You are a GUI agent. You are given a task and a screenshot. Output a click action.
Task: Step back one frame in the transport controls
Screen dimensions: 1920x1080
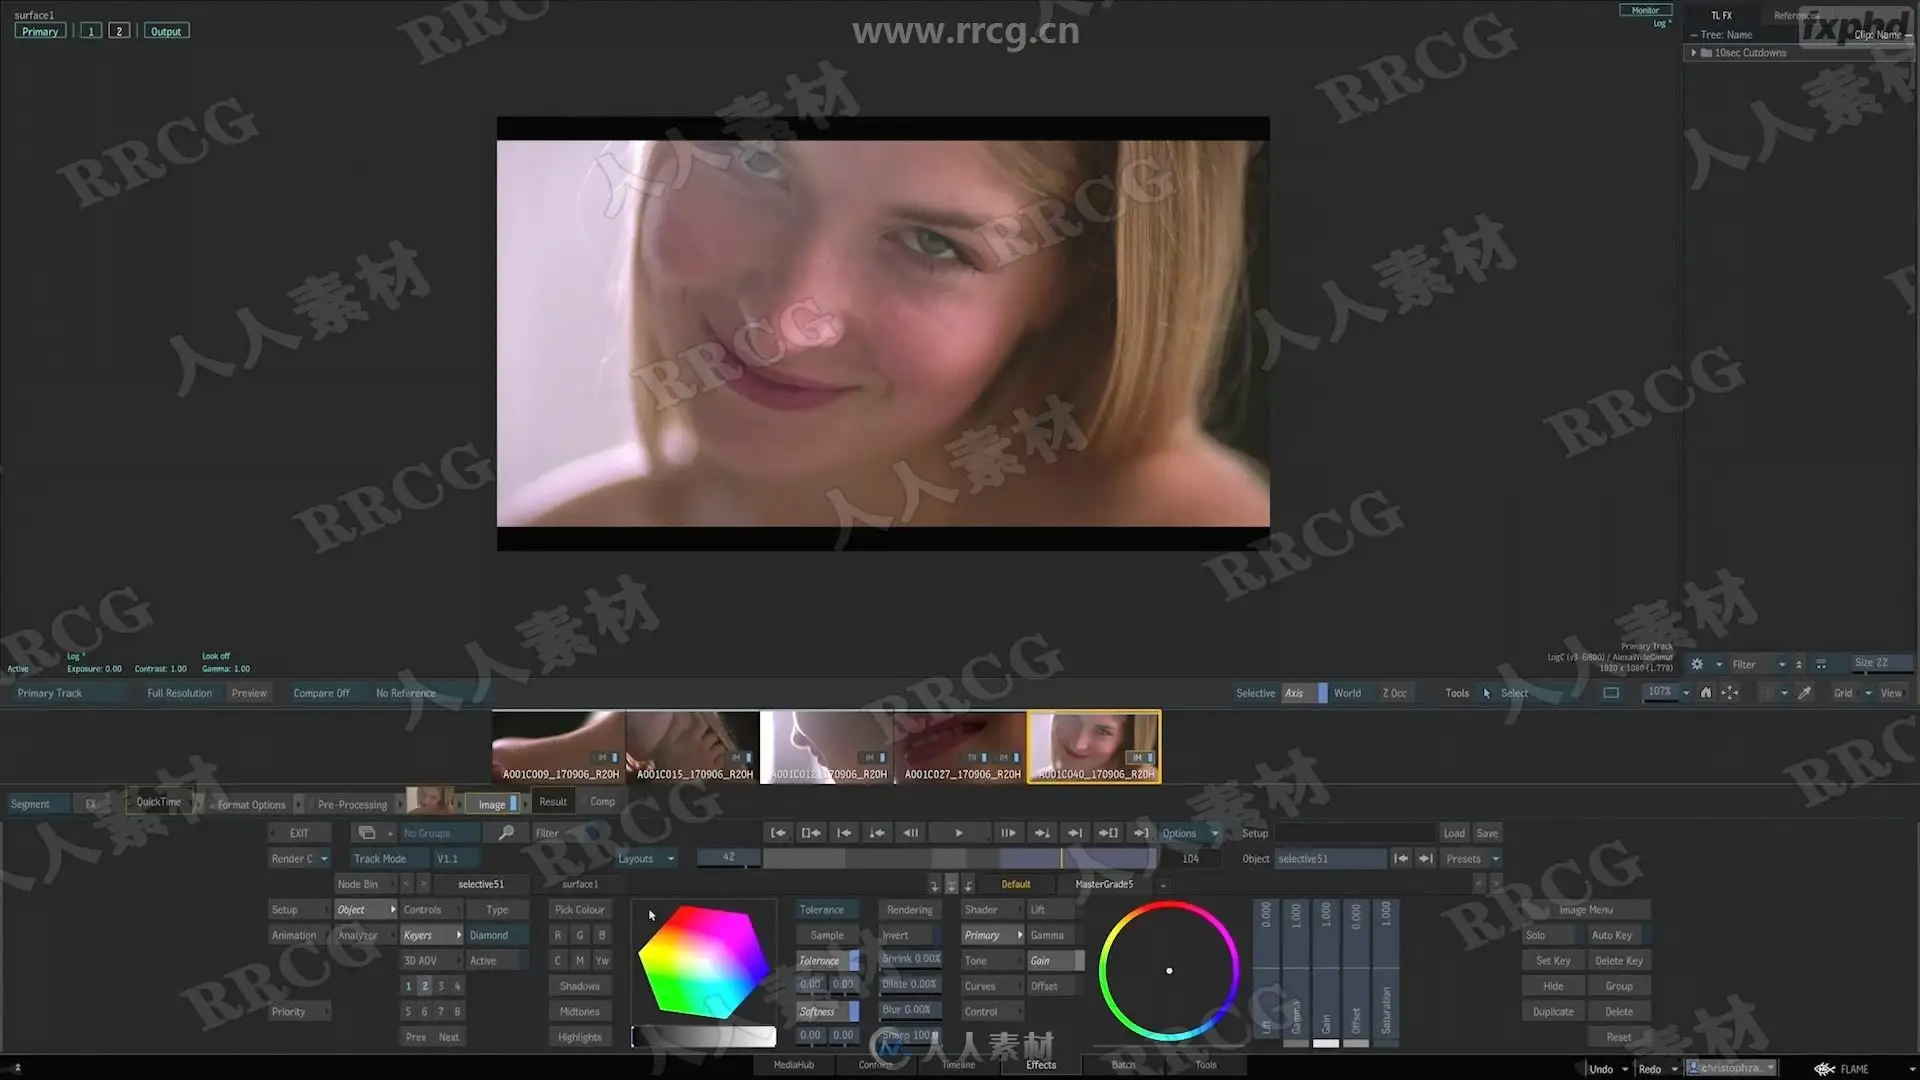(910, 833)
